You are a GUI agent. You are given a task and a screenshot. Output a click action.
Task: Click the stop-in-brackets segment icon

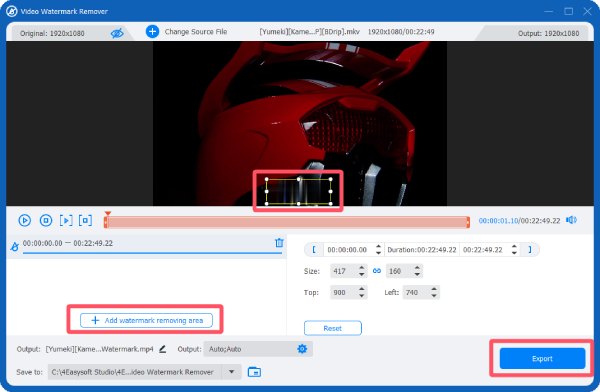pyautogui.click(x=85, y=220)
